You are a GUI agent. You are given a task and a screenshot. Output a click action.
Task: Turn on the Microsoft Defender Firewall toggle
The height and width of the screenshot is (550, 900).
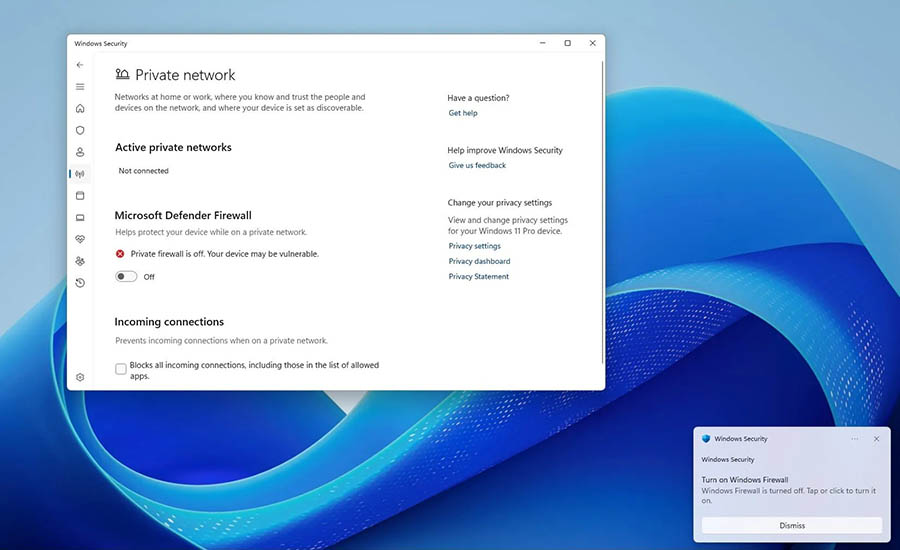[x=126, y=277]
